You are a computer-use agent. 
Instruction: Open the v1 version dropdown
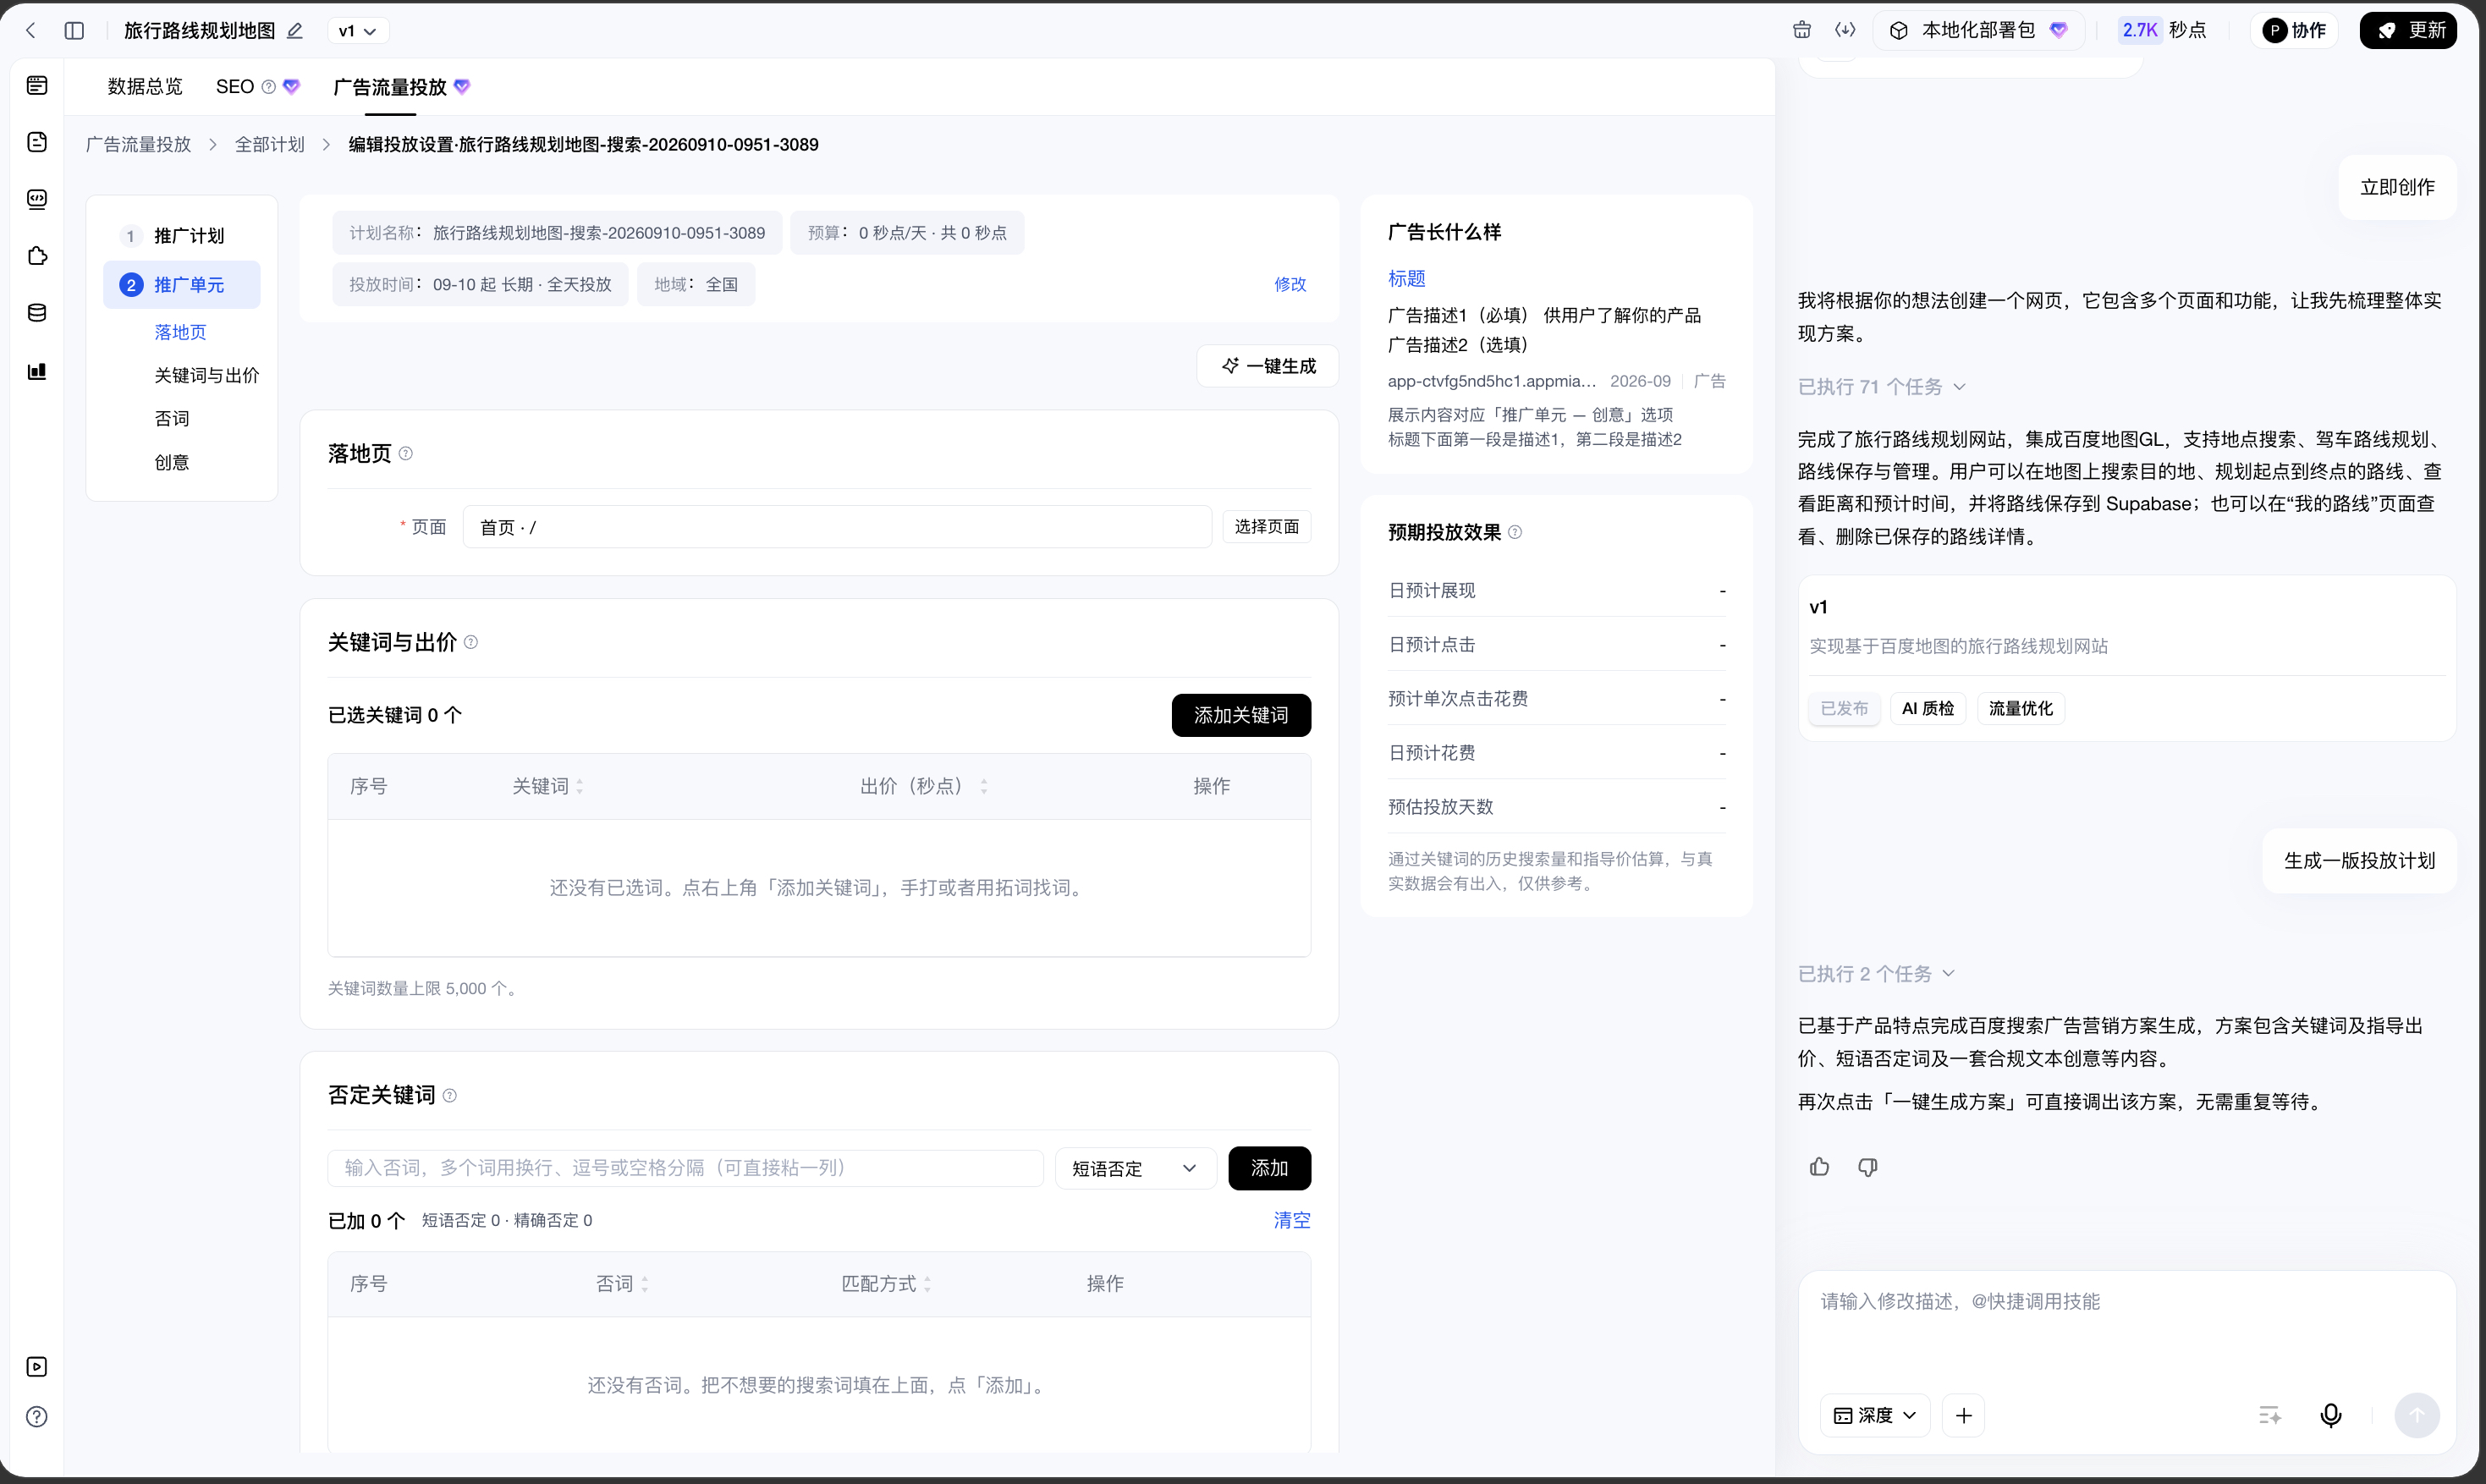(x=358, y=31)
